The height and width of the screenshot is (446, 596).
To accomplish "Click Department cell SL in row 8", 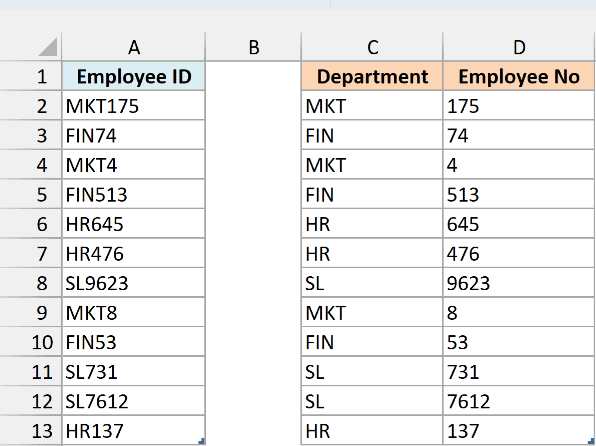I will click(372, 283).
